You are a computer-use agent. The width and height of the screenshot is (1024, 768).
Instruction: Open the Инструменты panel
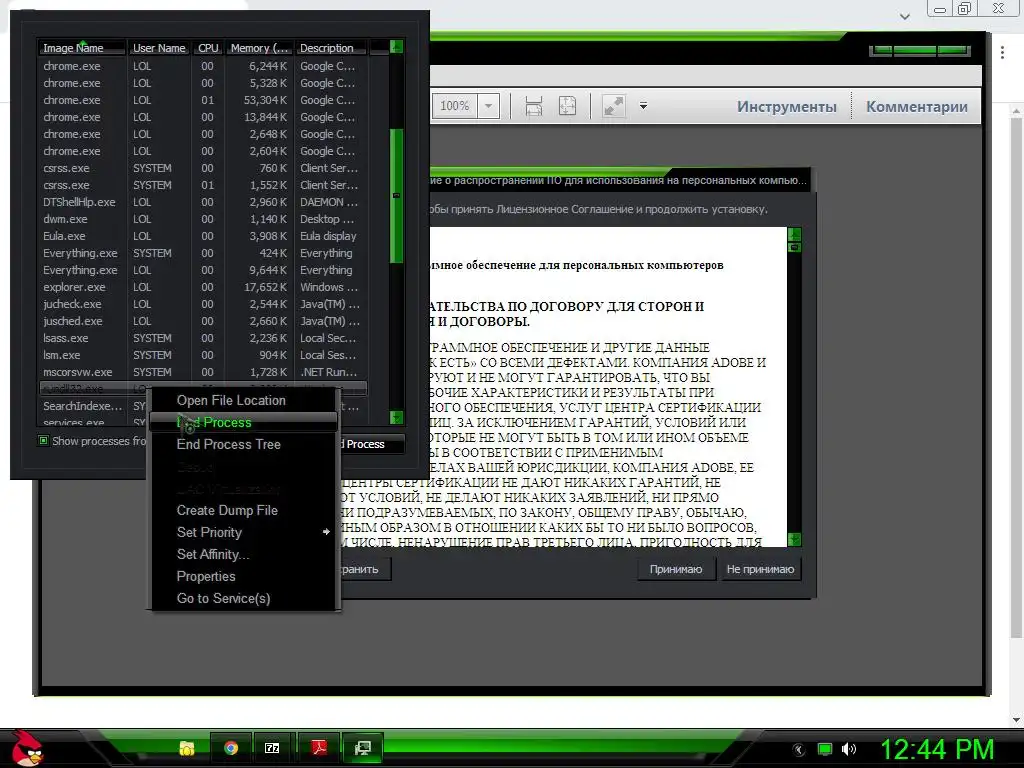pos(786,106)
